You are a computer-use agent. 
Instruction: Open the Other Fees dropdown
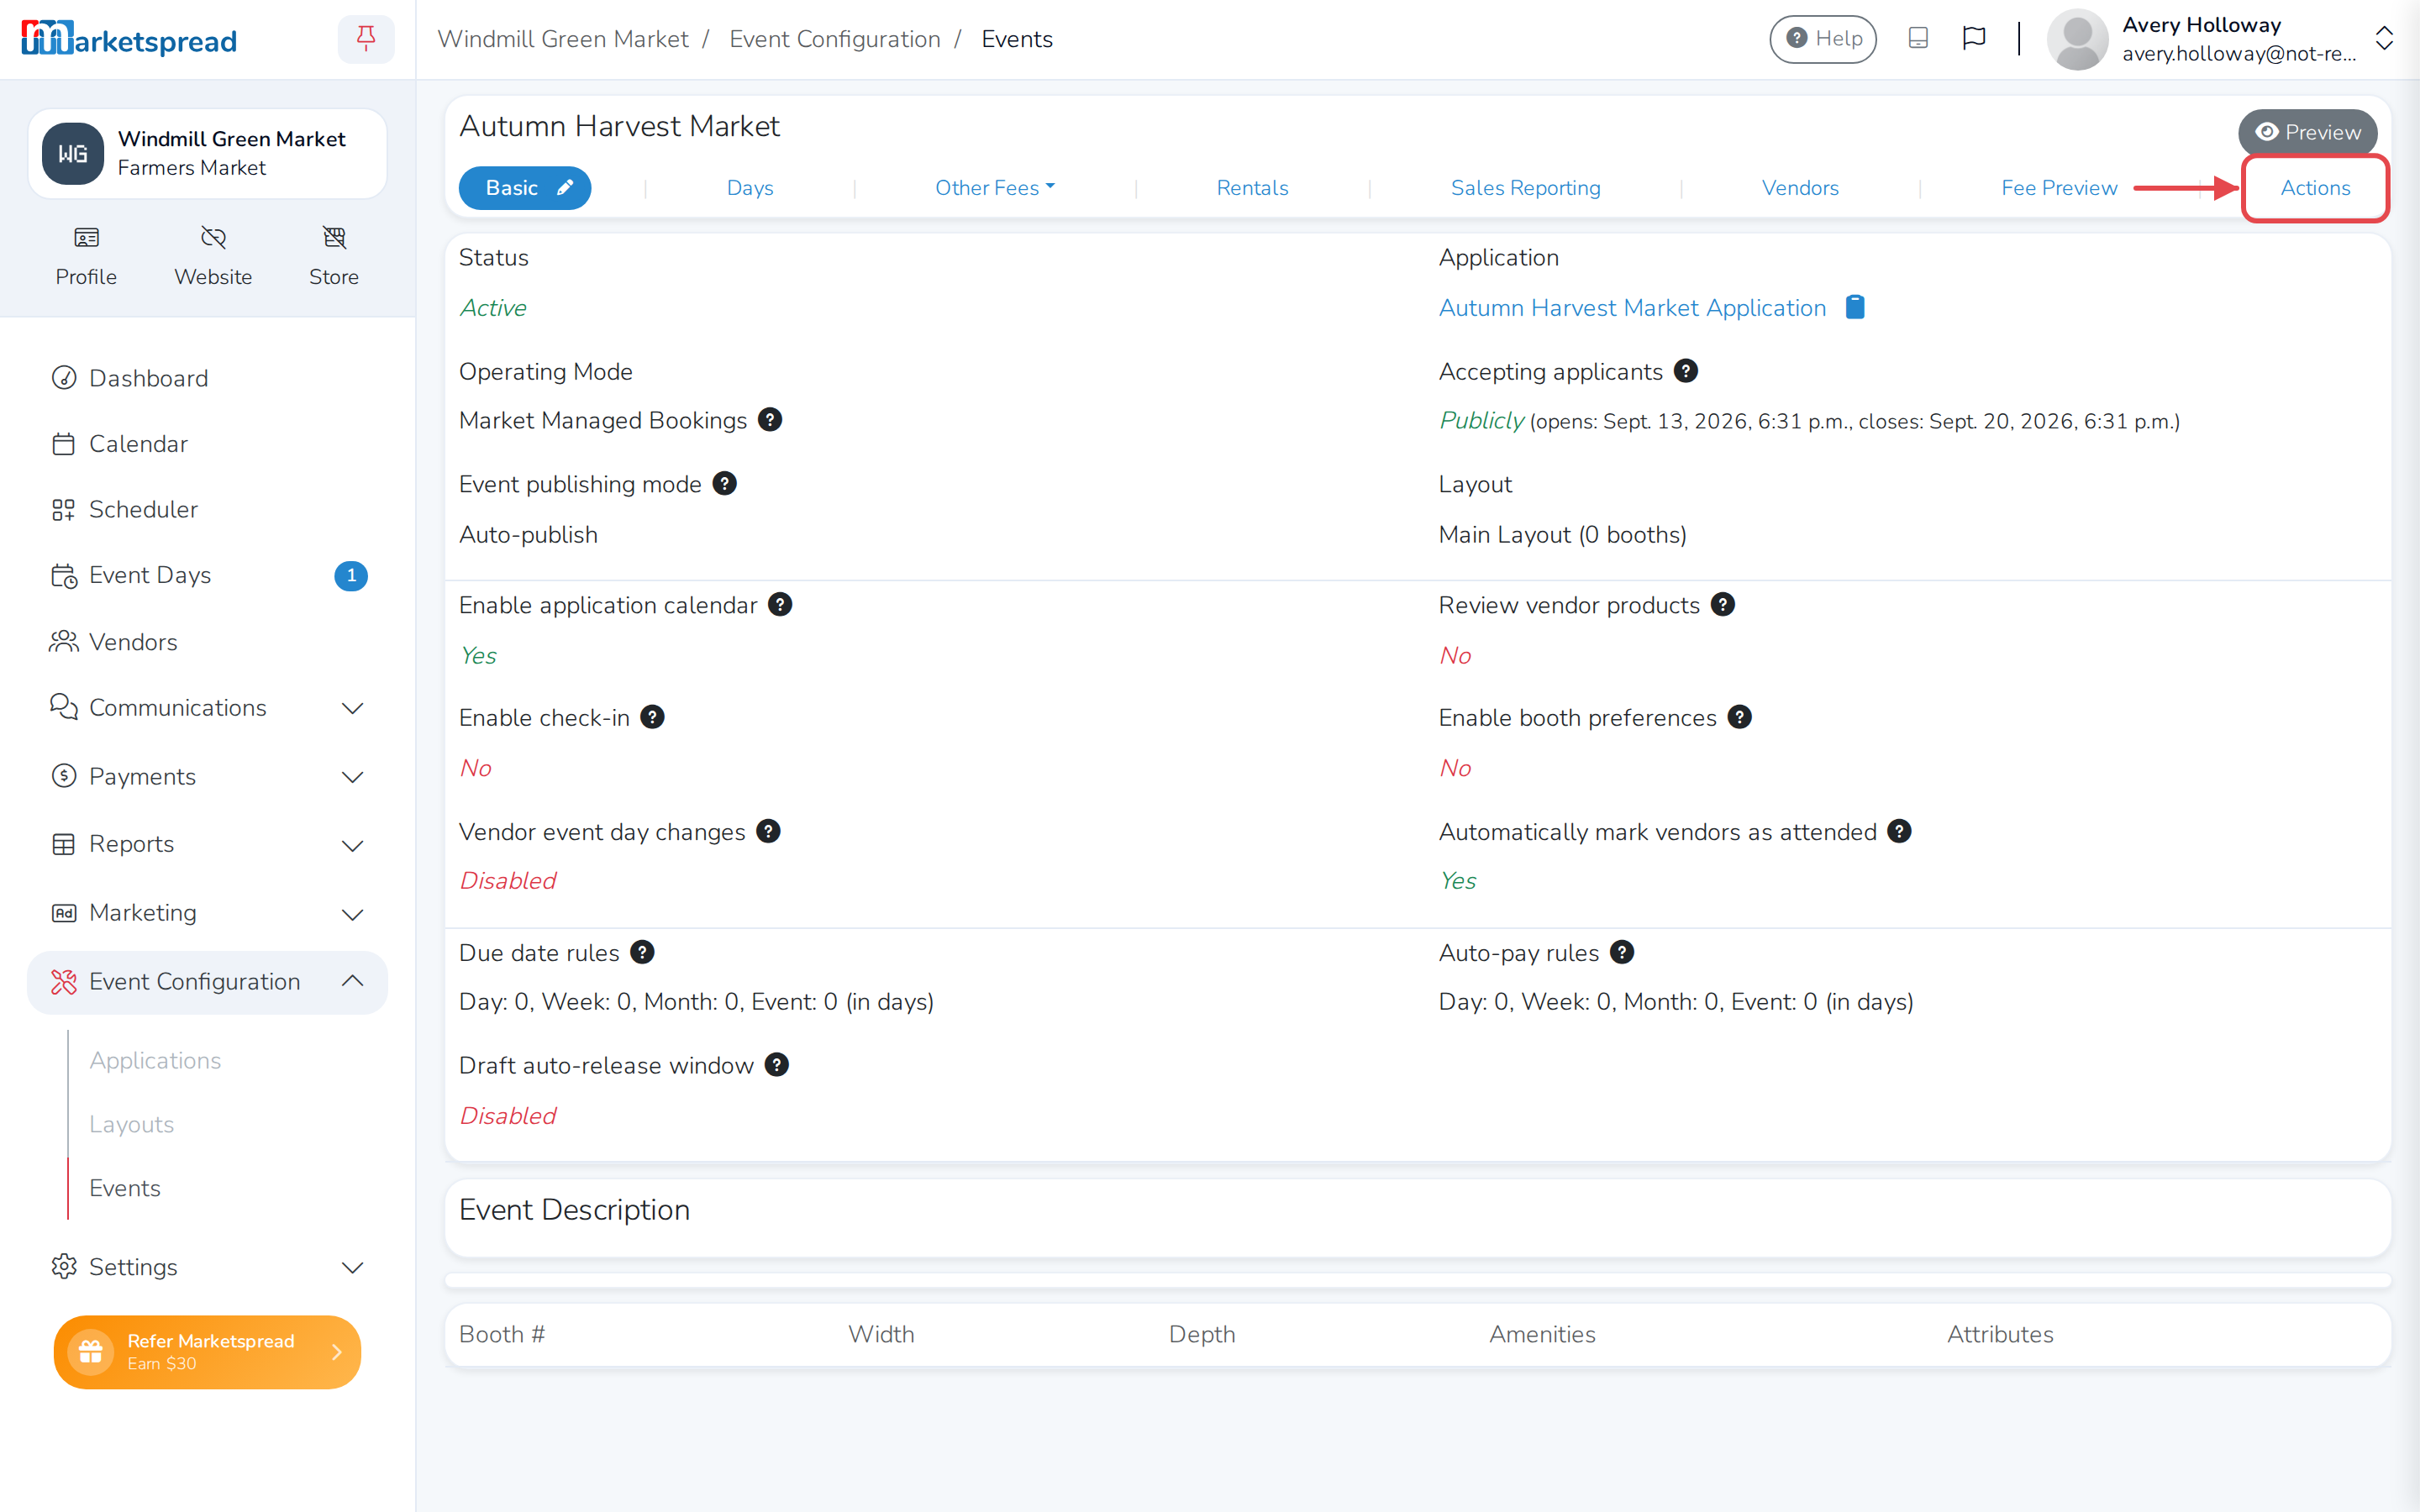click(x=995, y=188)
